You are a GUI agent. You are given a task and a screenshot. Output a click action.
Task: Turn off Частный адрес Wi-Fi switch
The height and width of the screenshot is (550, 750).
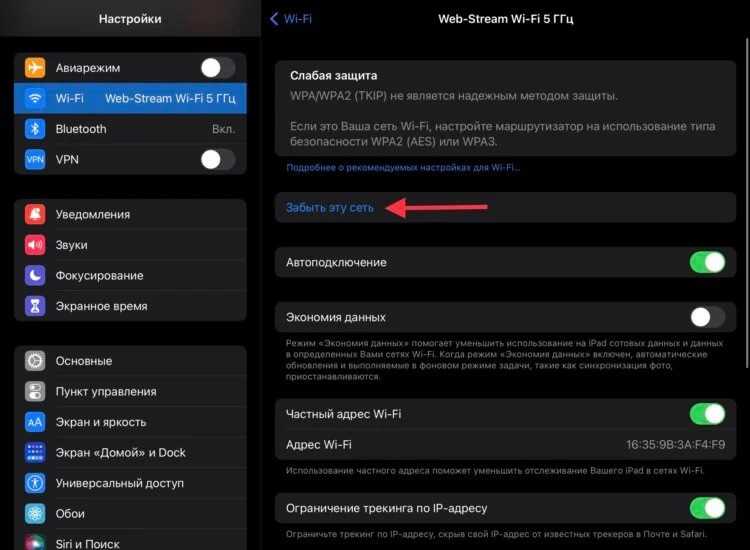(x=707, y=414)
